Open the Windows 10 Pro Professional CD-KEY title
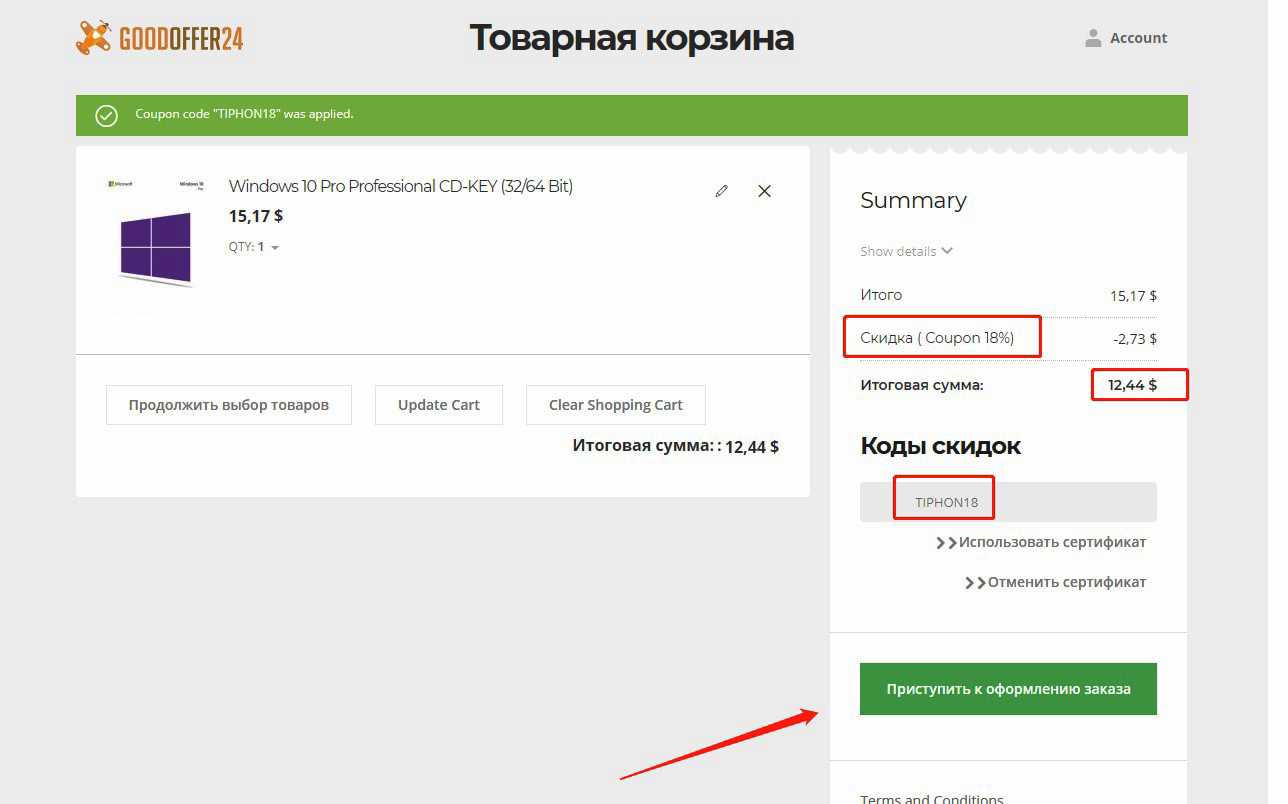 [x=401, y=186]
